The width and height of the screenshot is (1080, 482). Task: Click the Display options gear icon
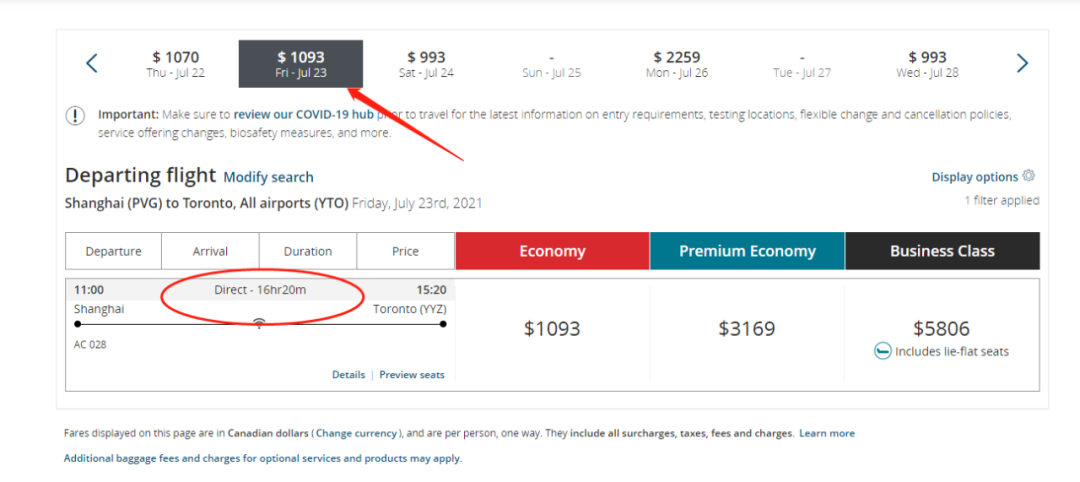pos(1029,176)
